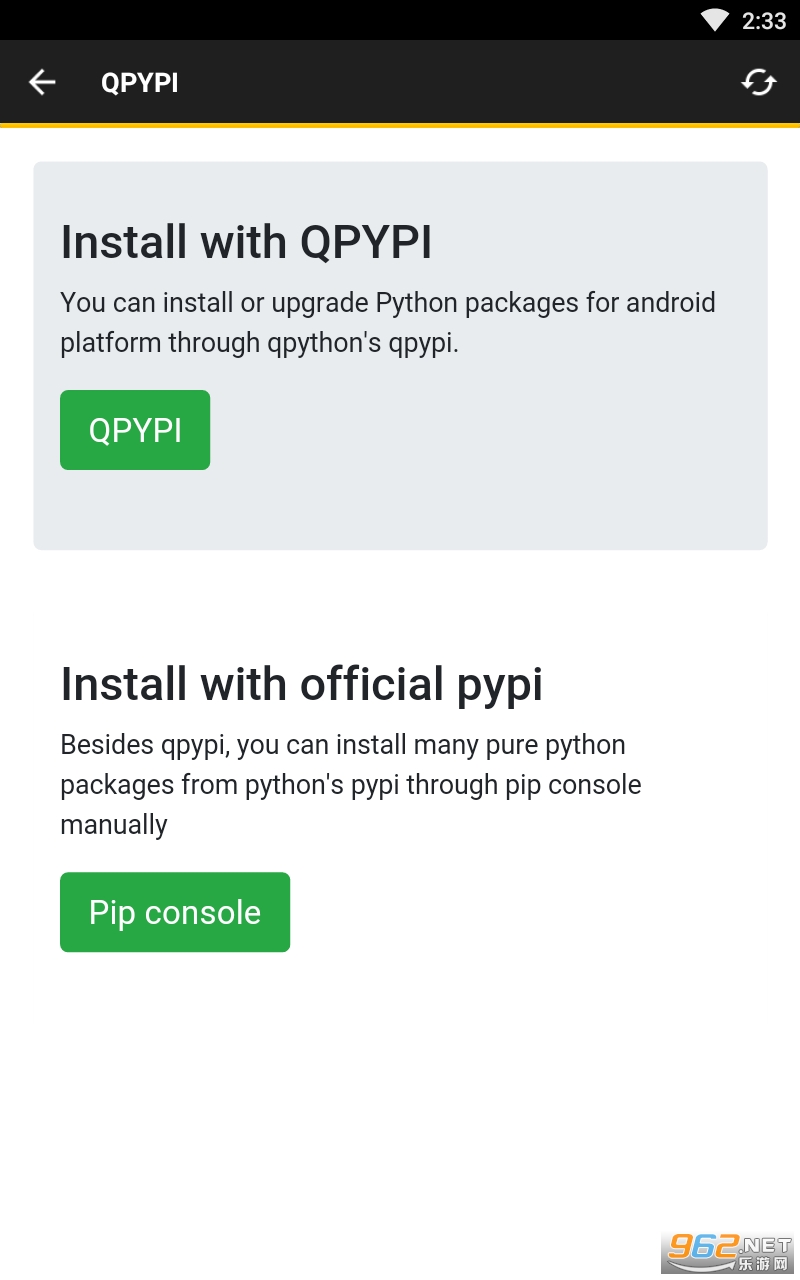Click blank white space below Pip console button
Viewport: 800px width, 1280px height.
coord(400,1080)
